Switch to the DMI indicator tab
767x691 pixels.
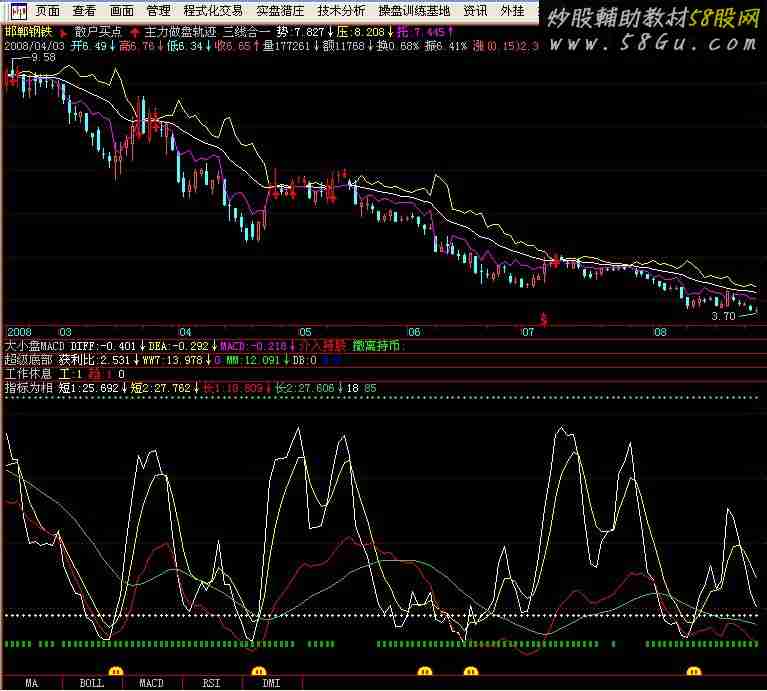pos(271,683)
